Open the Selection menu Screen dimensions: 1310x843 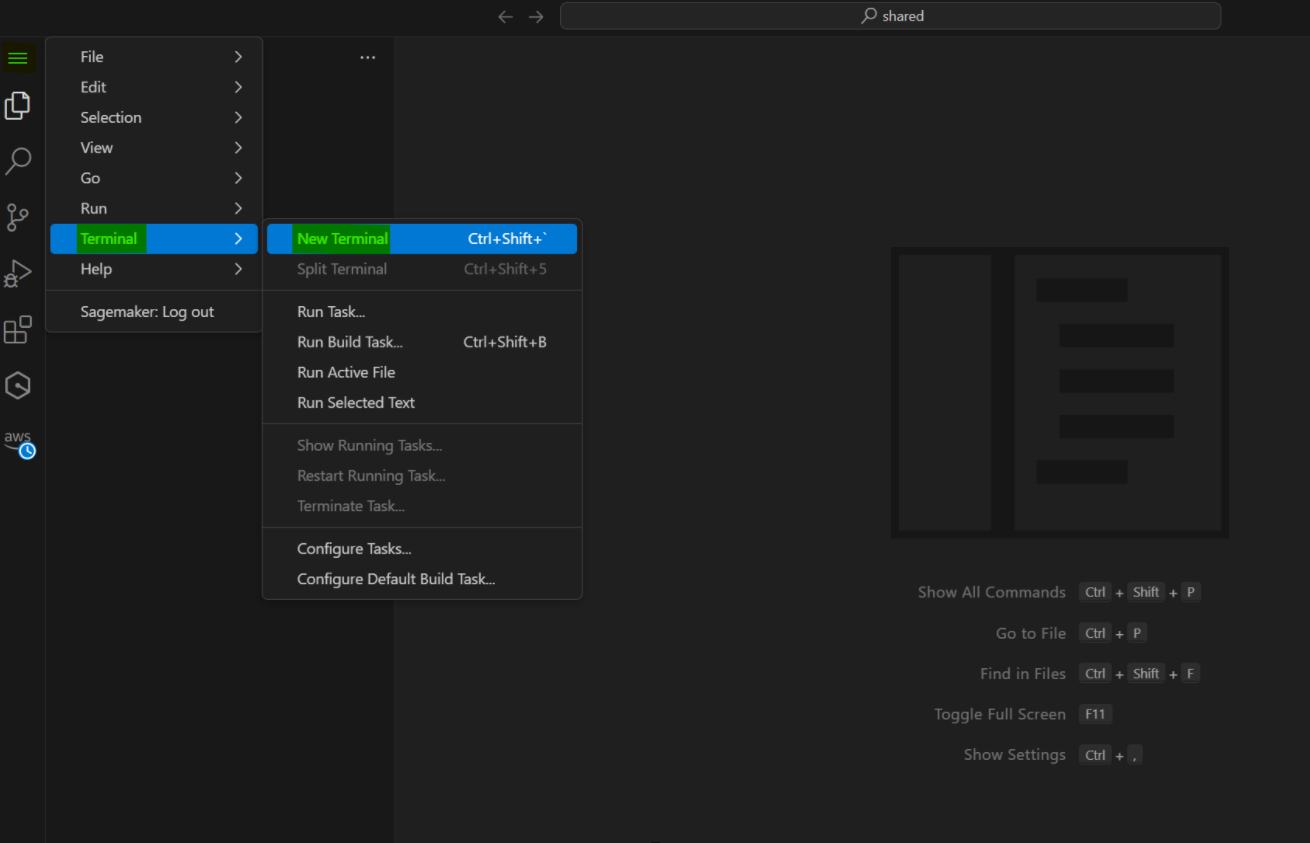154,117
